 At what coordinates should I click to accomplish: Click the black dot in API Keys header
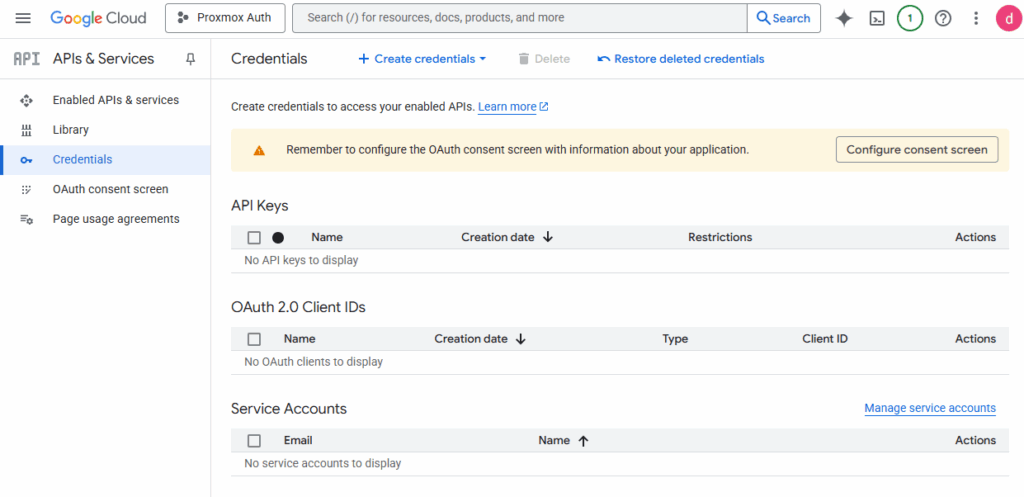pos(278,238)
